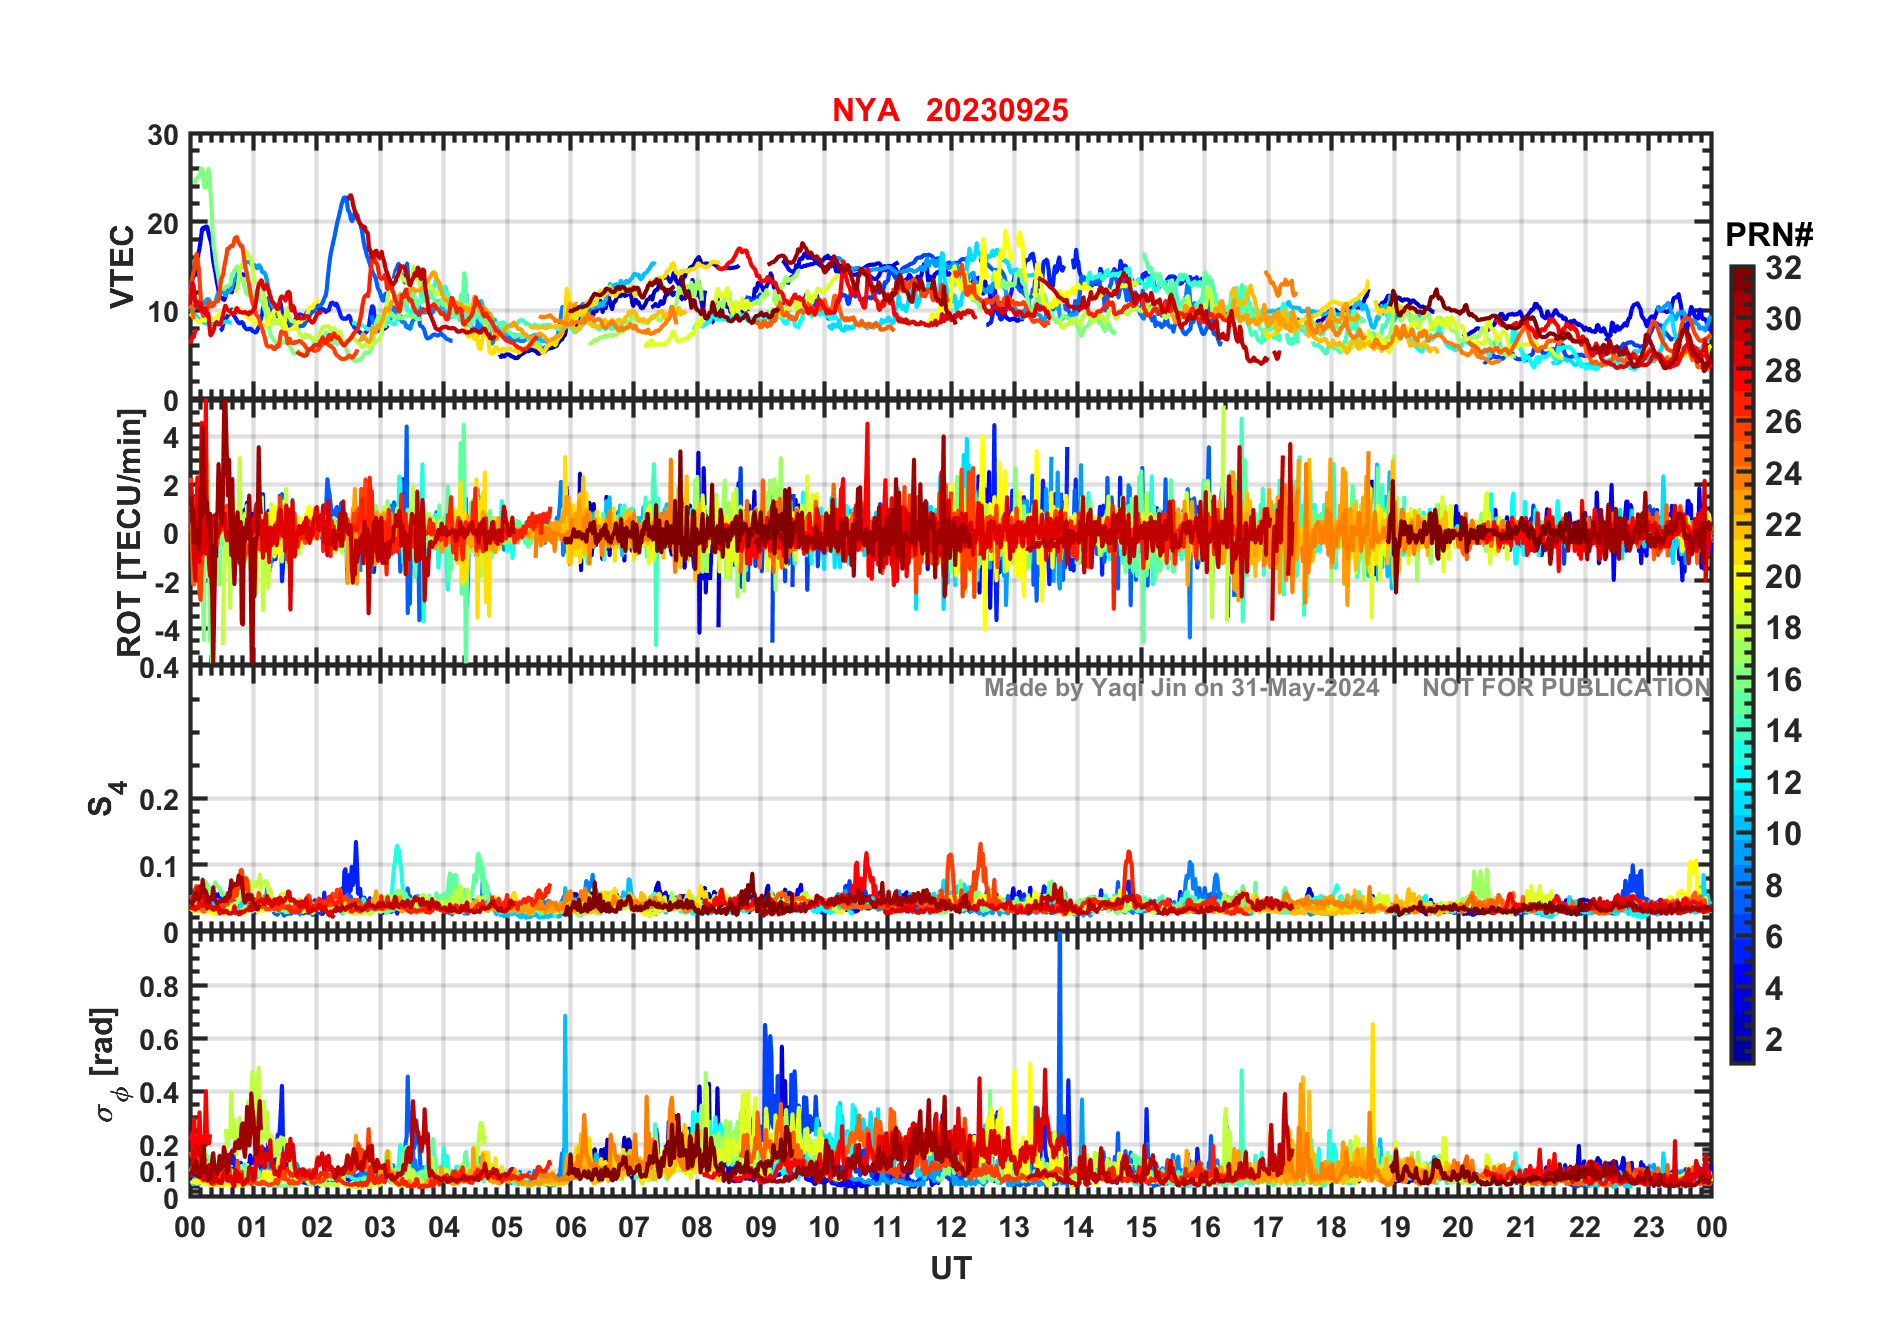Click the "4" tick on the ROT axis

coord(171,437)
